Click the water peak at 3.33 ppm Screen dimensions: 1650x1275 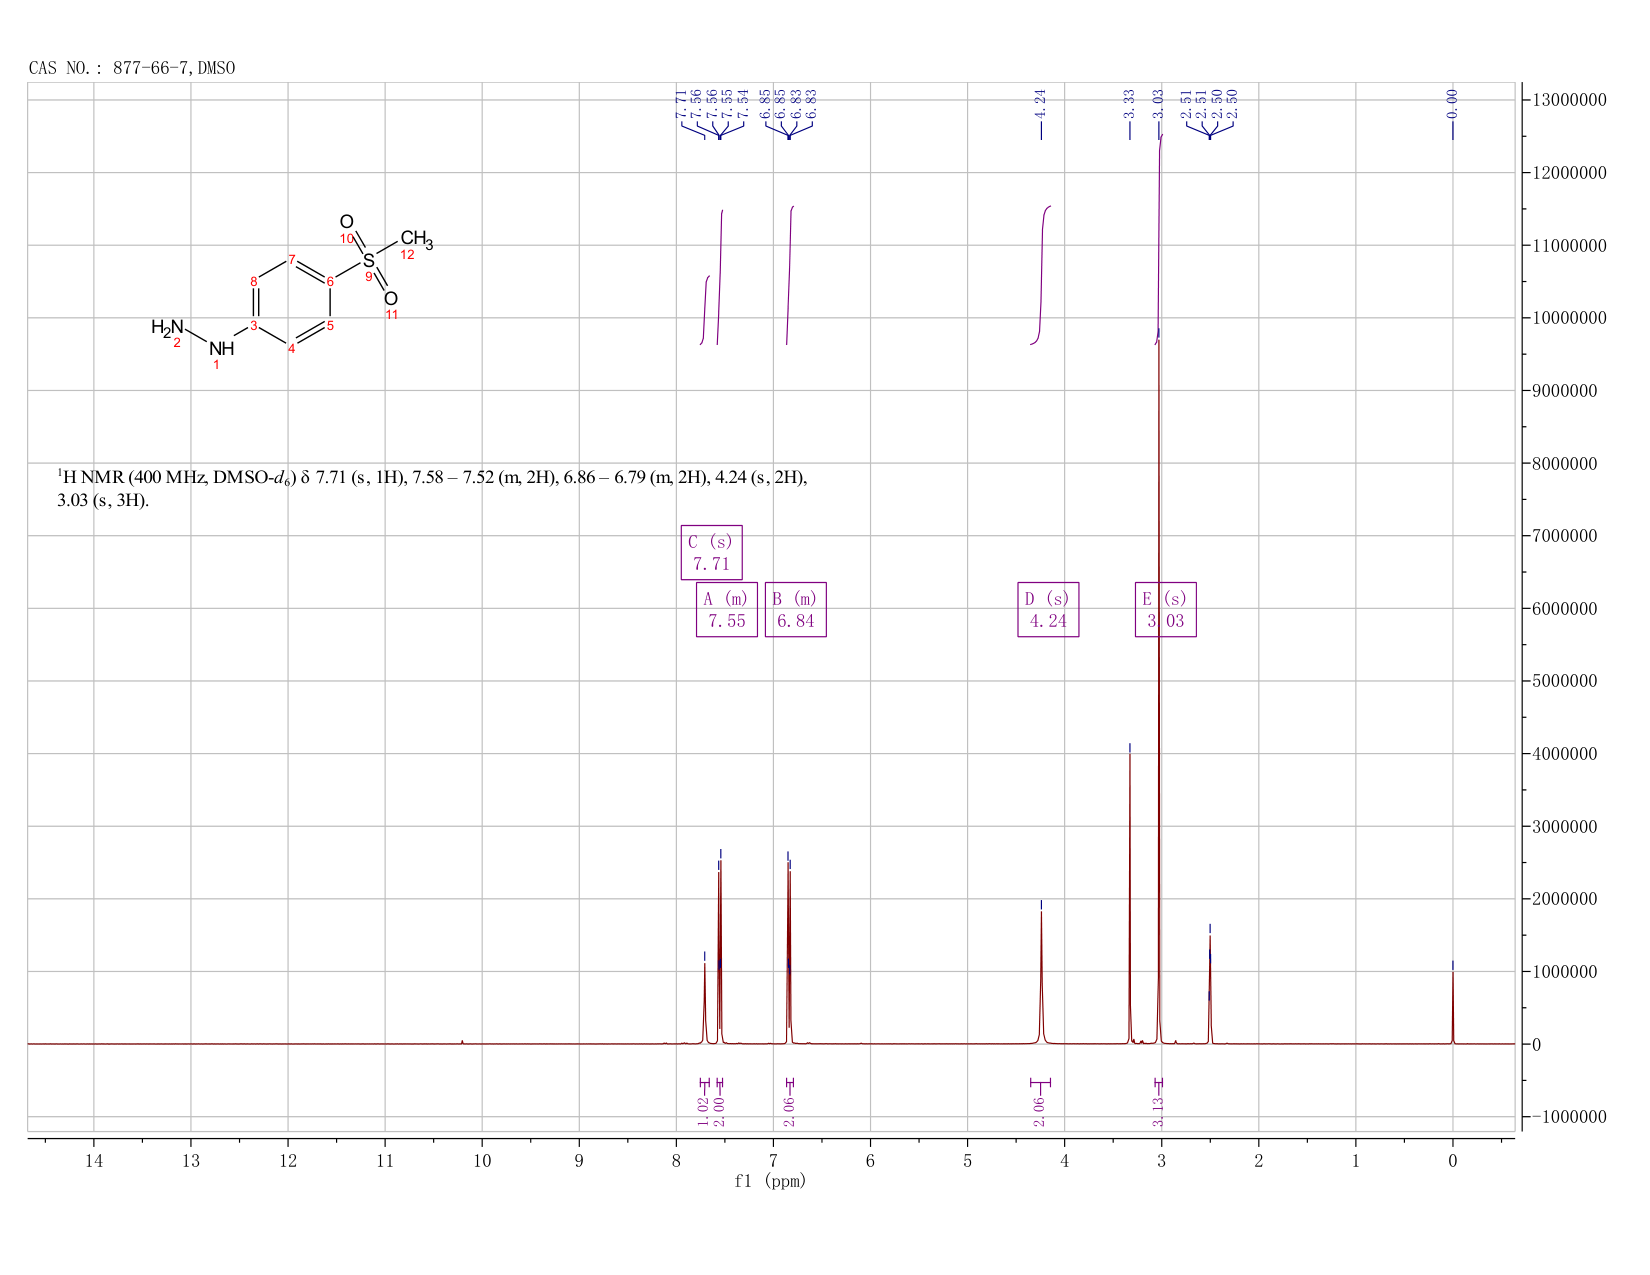pos(1130,897)
